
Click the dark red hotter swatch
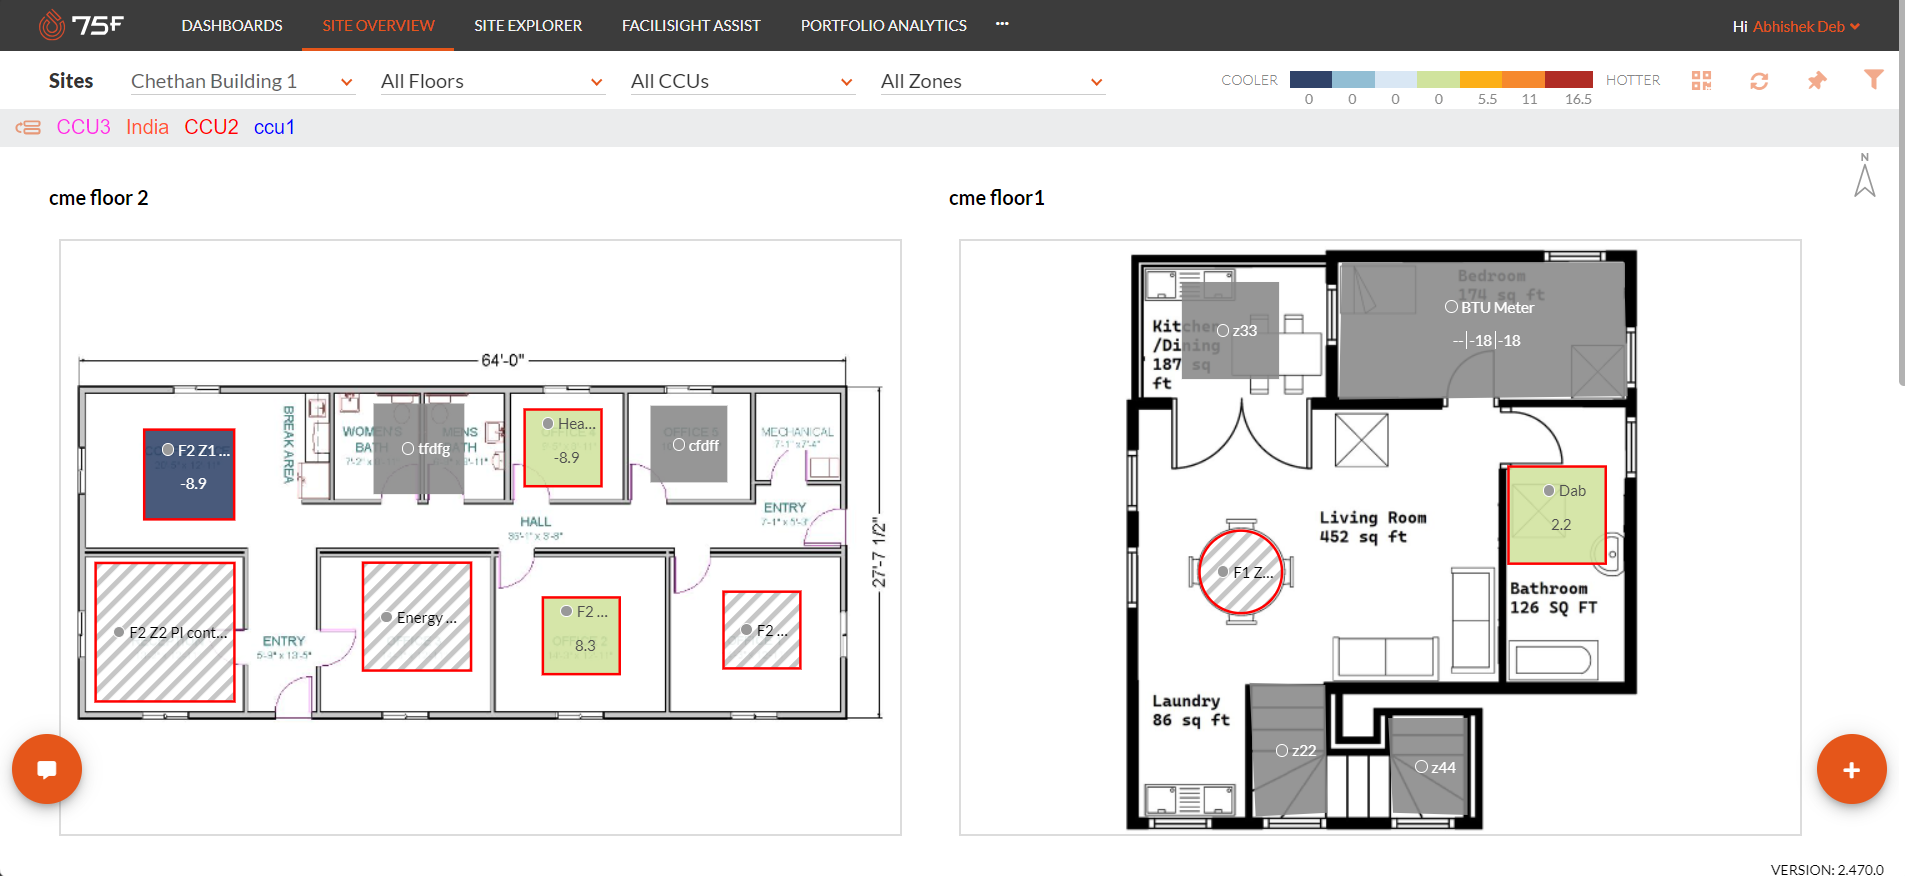click(x=1569, y=79)
